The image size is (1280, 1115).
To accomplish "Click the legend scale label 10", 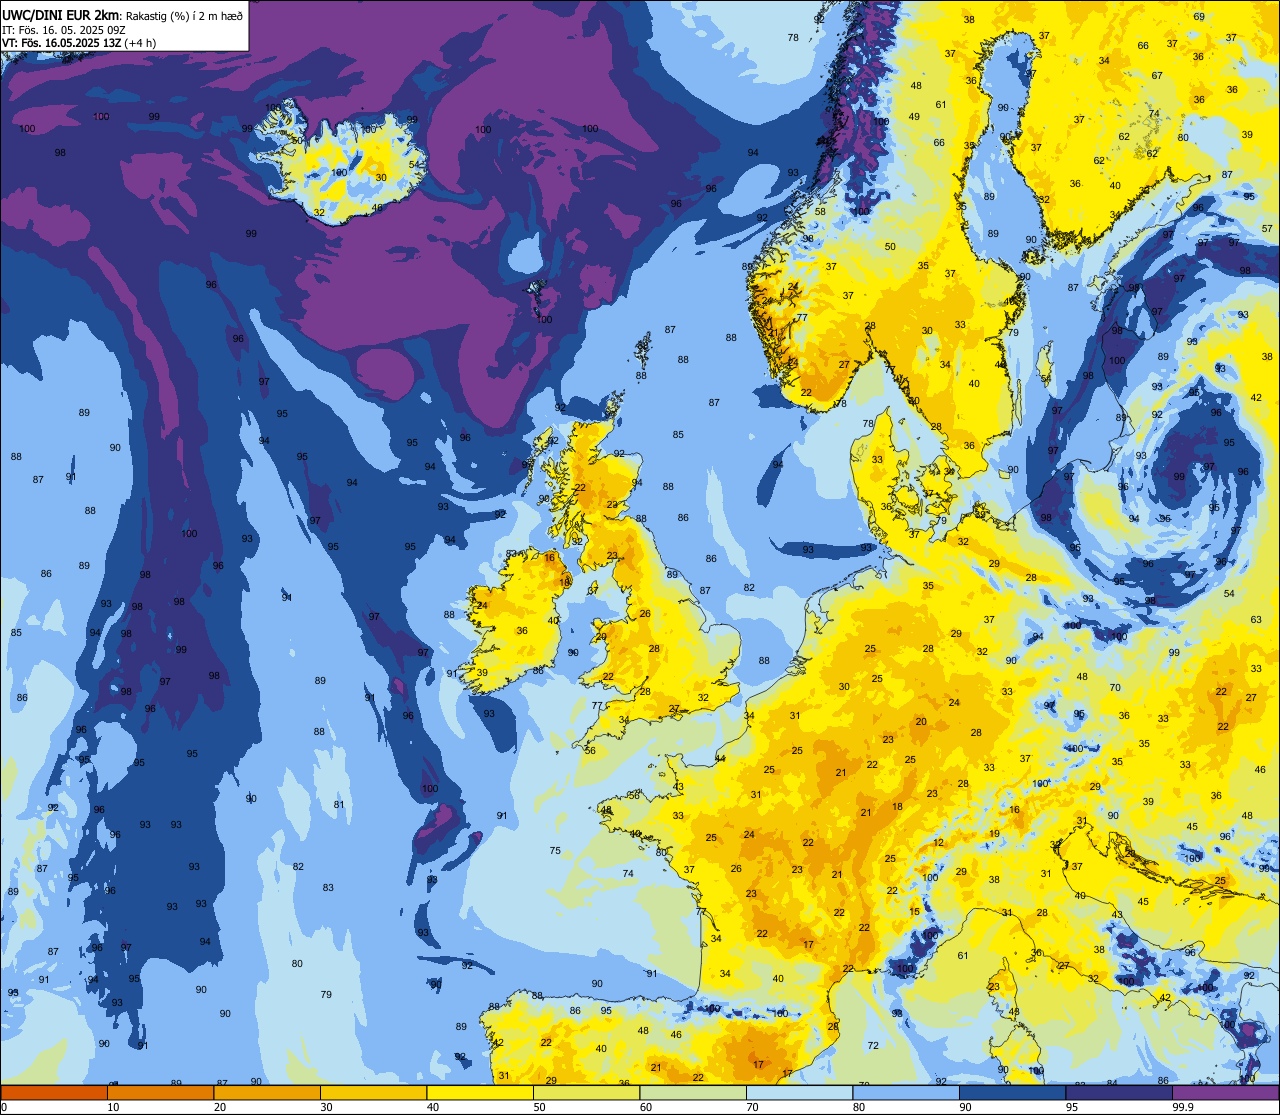I will coord(113,1107).
